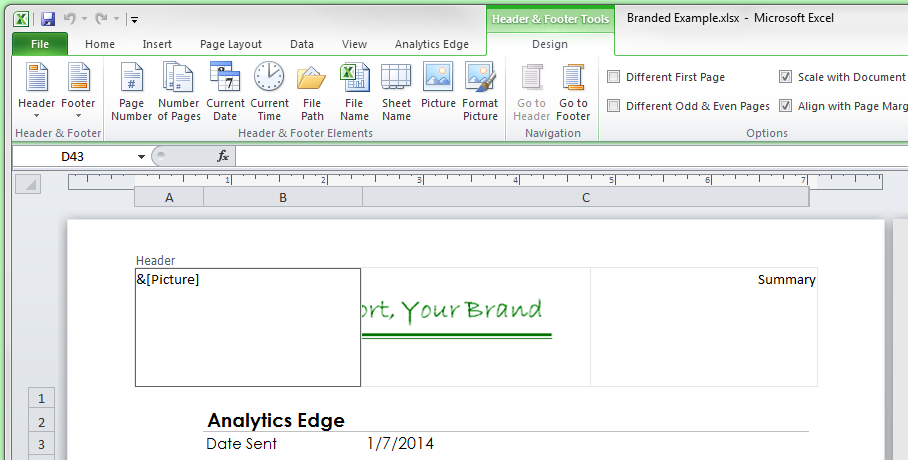Open the File menu tab
The image size is (908, 460).
pyautogui.click(x=40, y=44)
